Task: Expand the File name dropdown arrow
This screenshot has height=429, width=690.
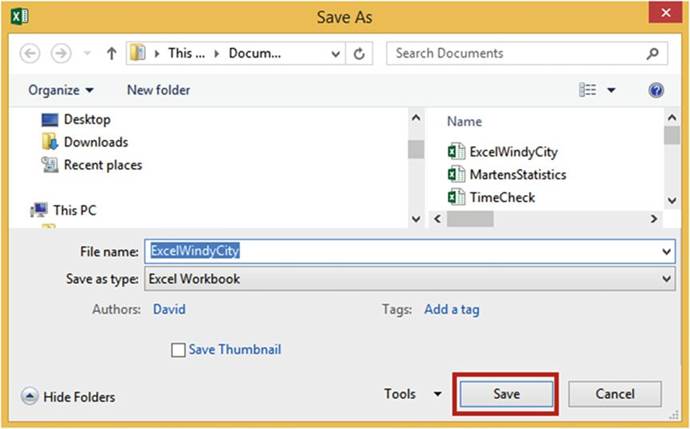Action: (667, 252)
